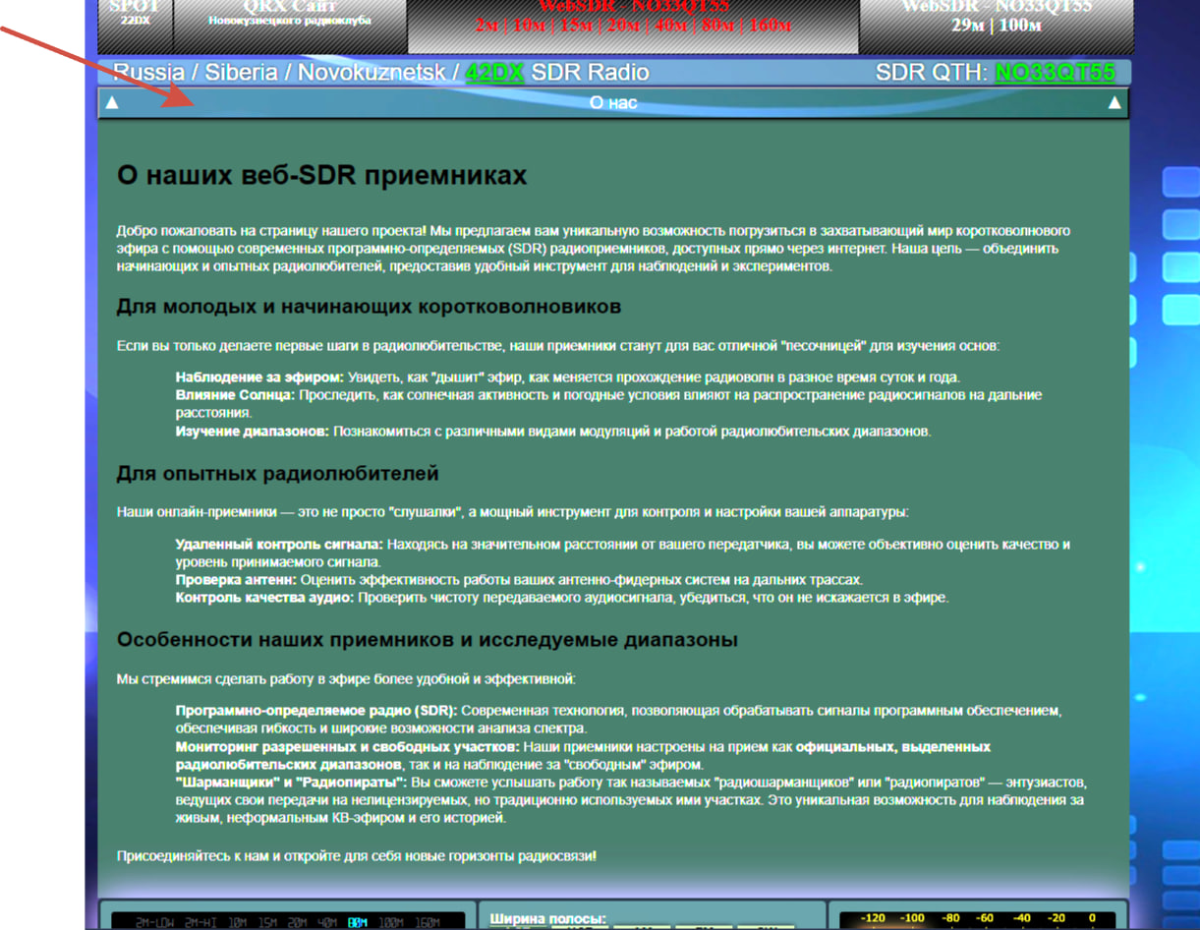Click the right triangle on "О нас" bar
This screenshot has height=930, width=1200.
coord(1114,103)
